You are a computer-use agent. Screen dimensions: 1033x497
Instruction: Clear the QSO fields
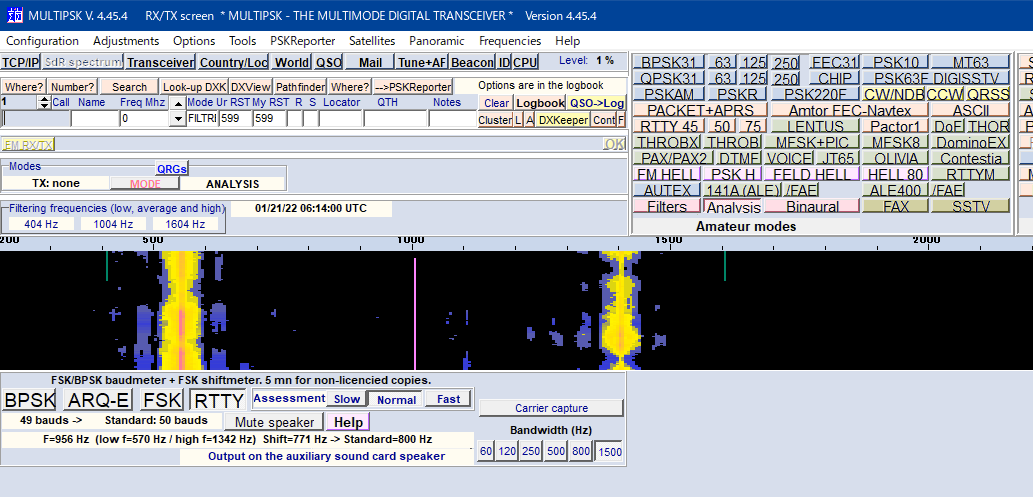[x=496, y=103]
